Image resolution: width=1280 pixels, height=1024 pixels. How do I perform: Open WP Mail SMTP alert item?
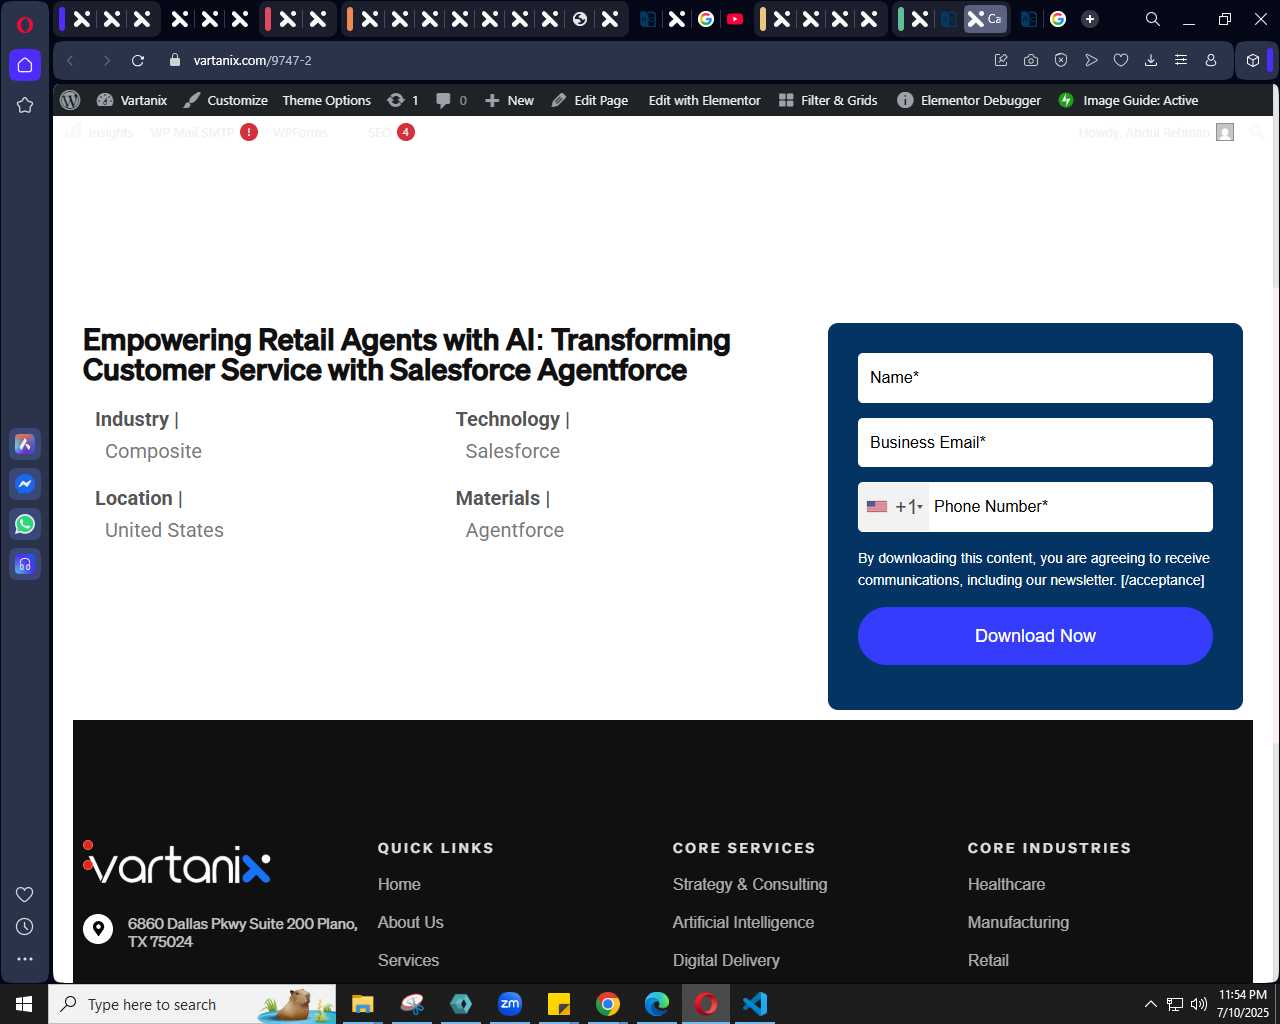coord(203,132)
